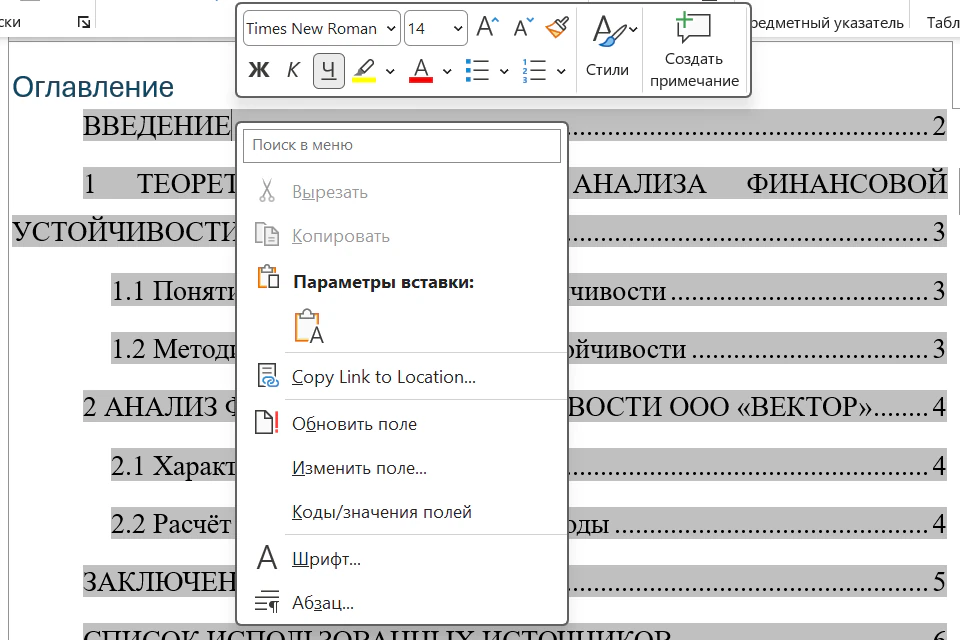The height and width of the screenshot is (640, 960).
Task: Select Коды/значения полей menu entry
Action: pos(402,512)
